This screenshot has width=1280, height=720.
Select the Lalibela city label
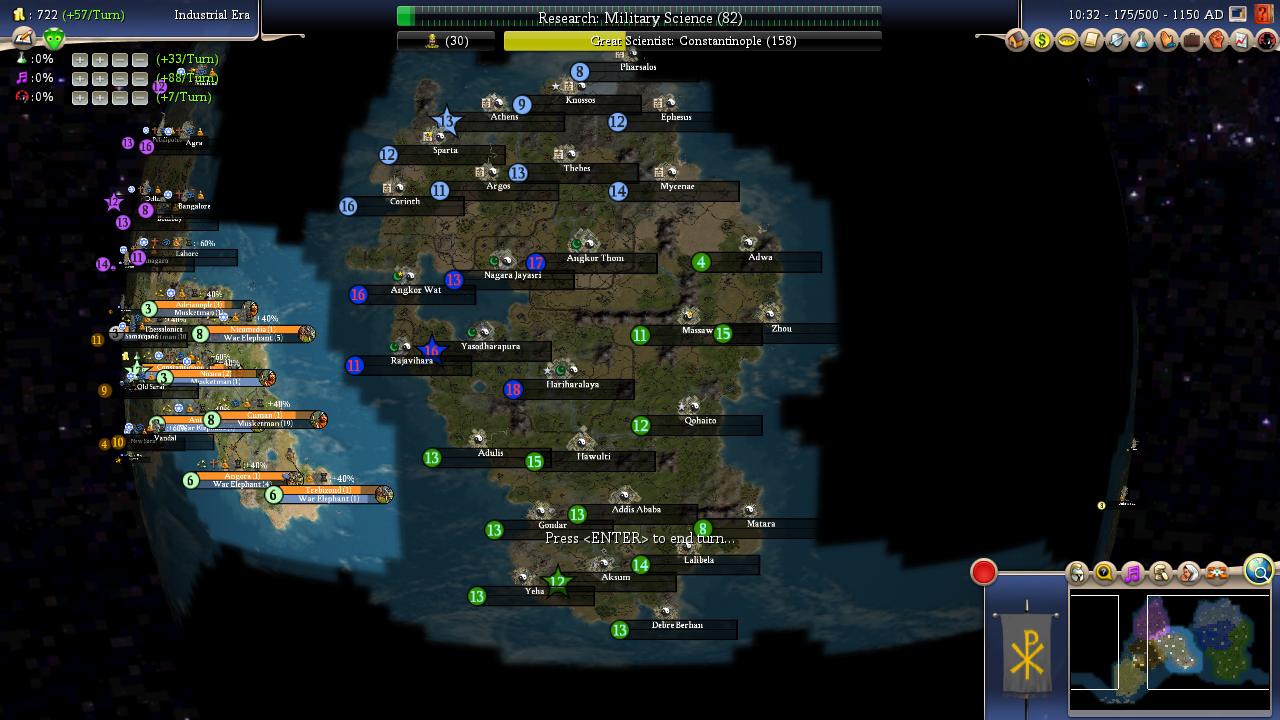[x=699, y=561]
